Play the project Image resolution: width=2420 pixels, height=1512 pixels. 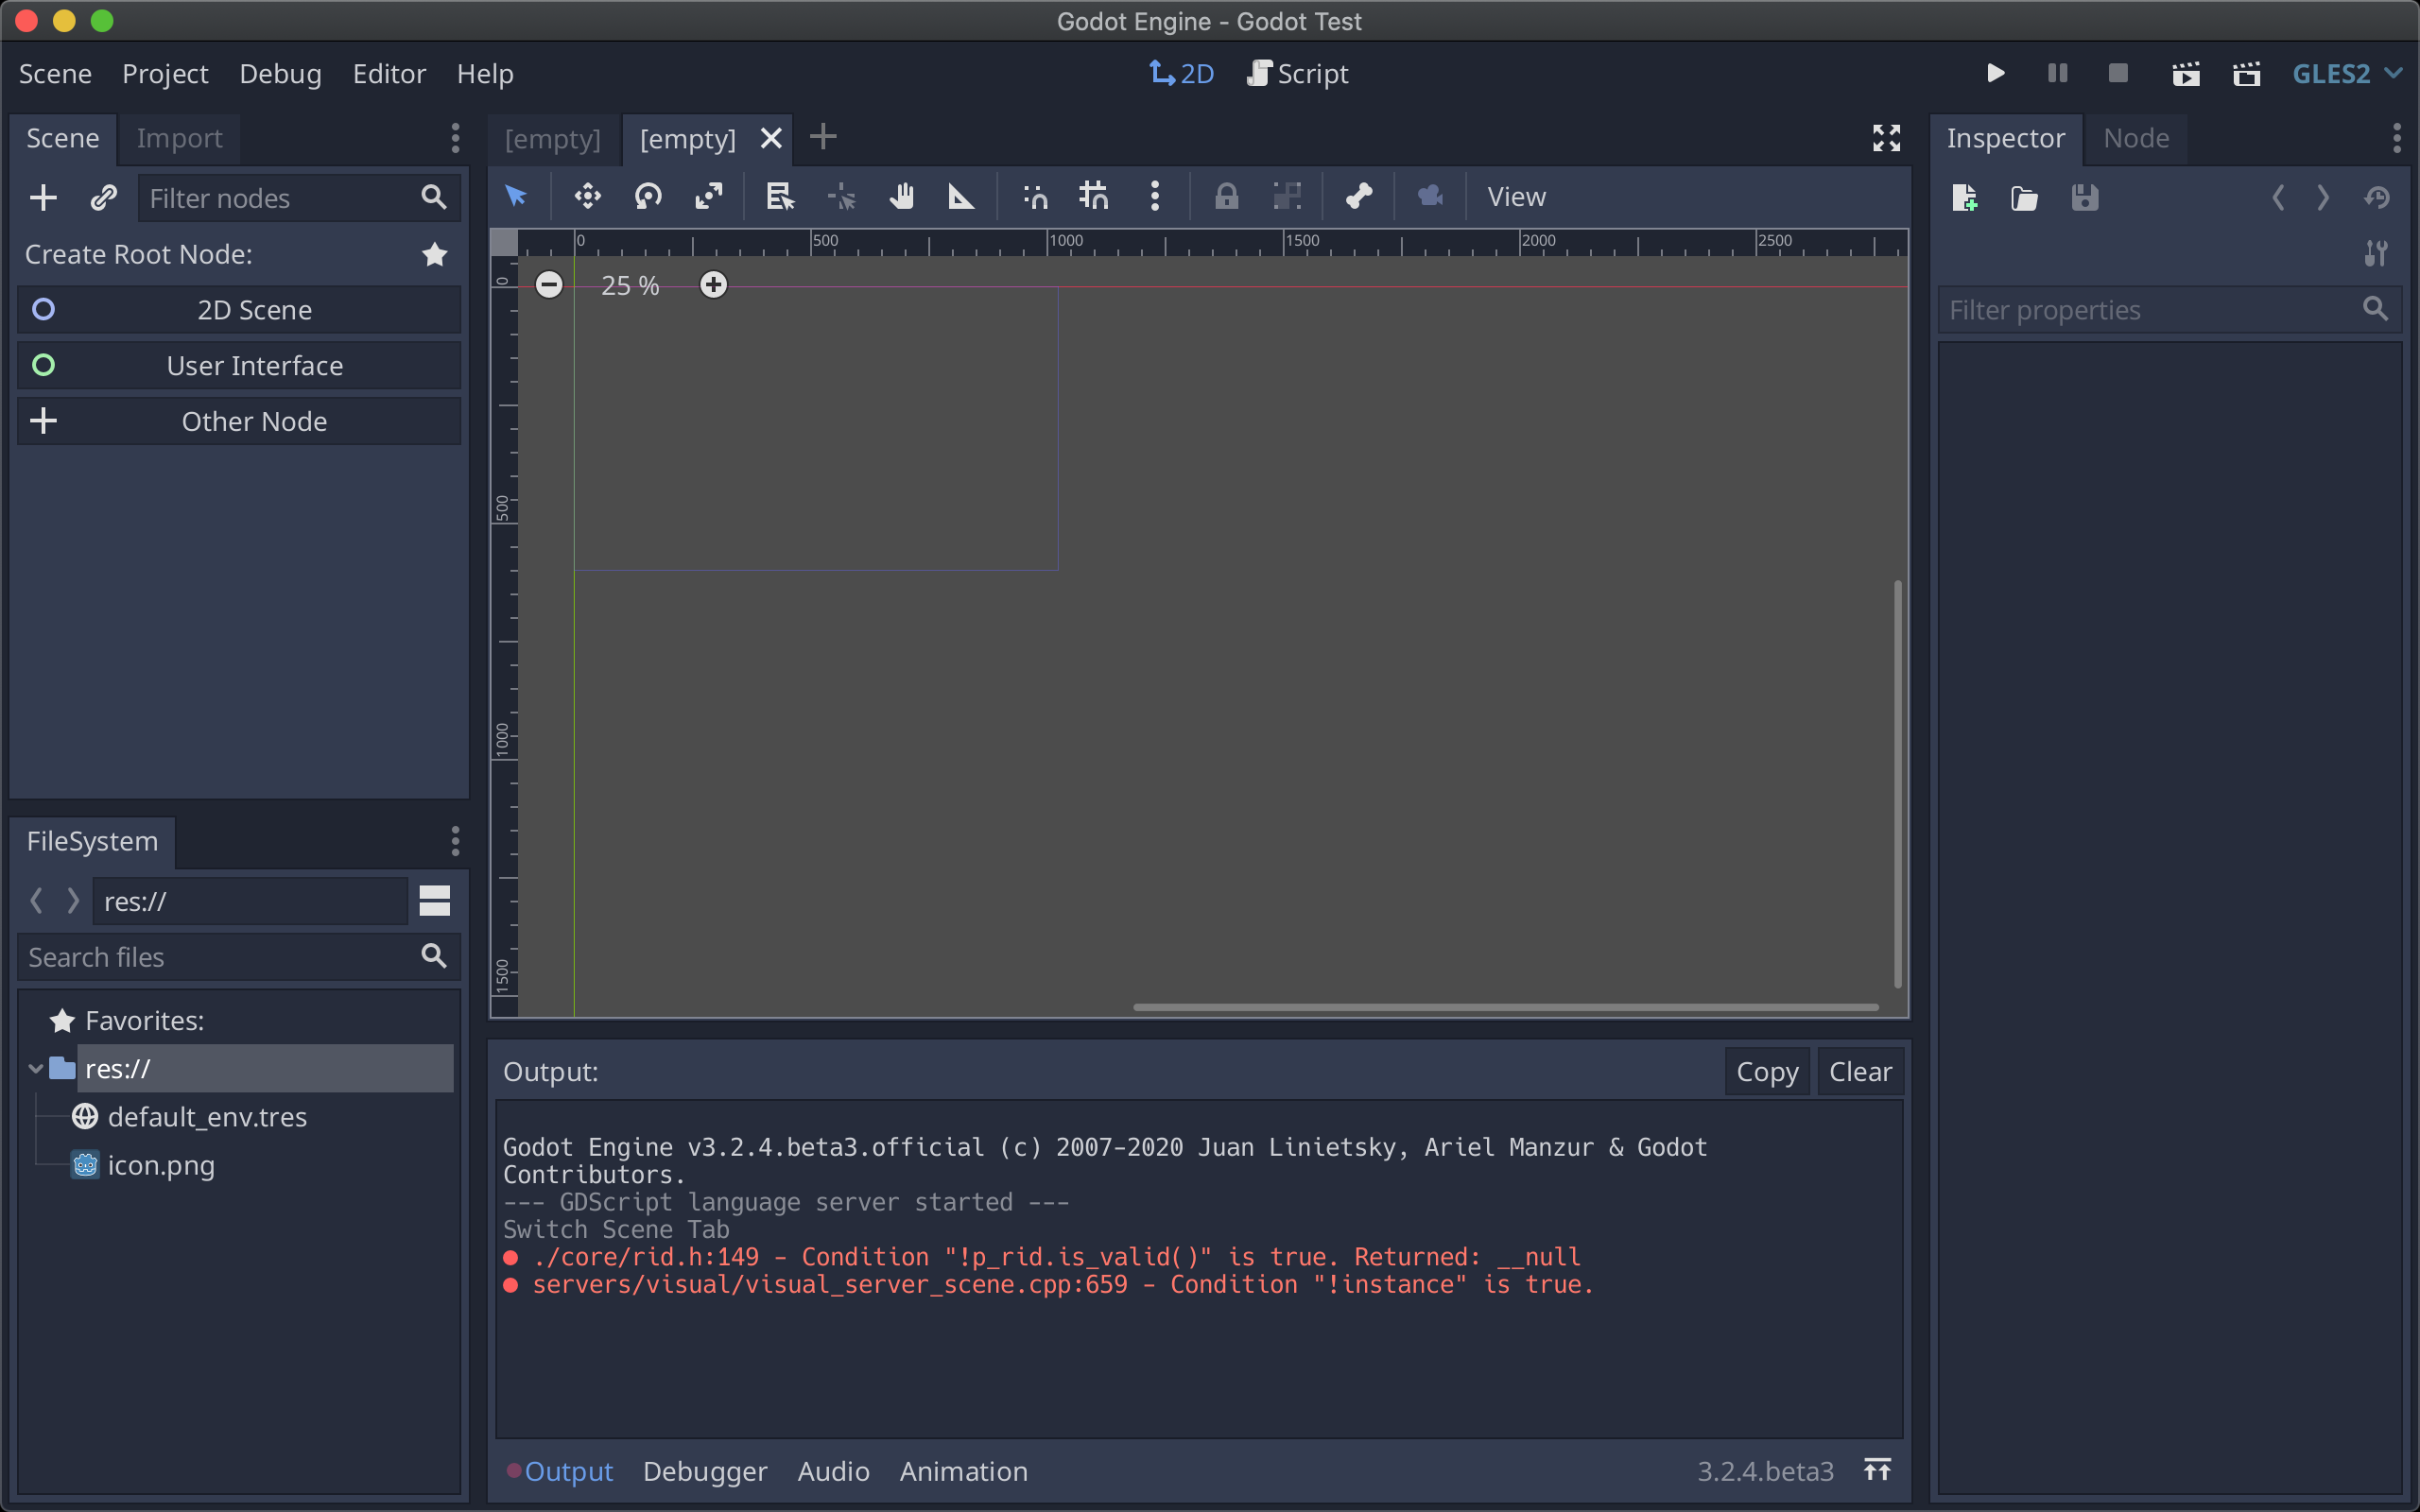1995,73
